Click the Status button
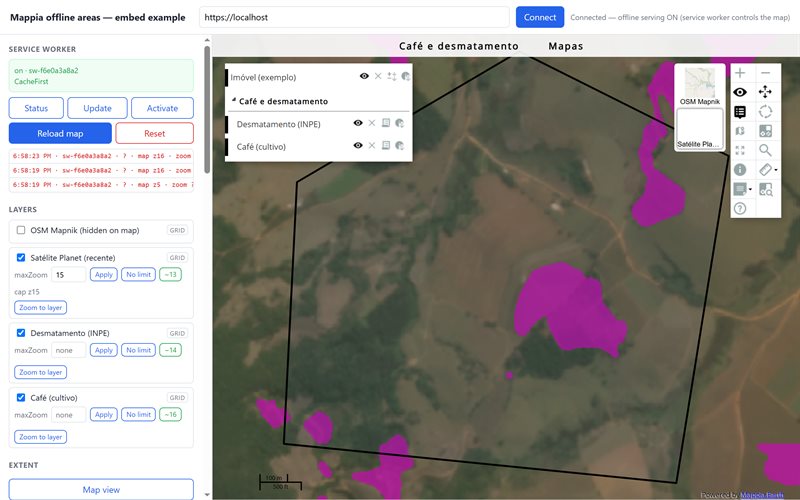Screen dimensions: 800x500 (36, 108)
